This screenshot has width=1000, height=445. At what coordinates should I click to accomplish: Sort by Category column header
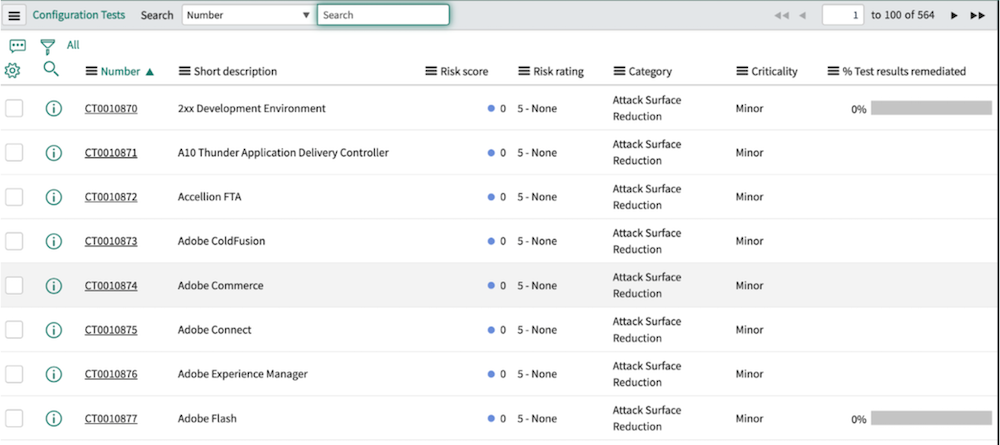(x=650, y=72)
